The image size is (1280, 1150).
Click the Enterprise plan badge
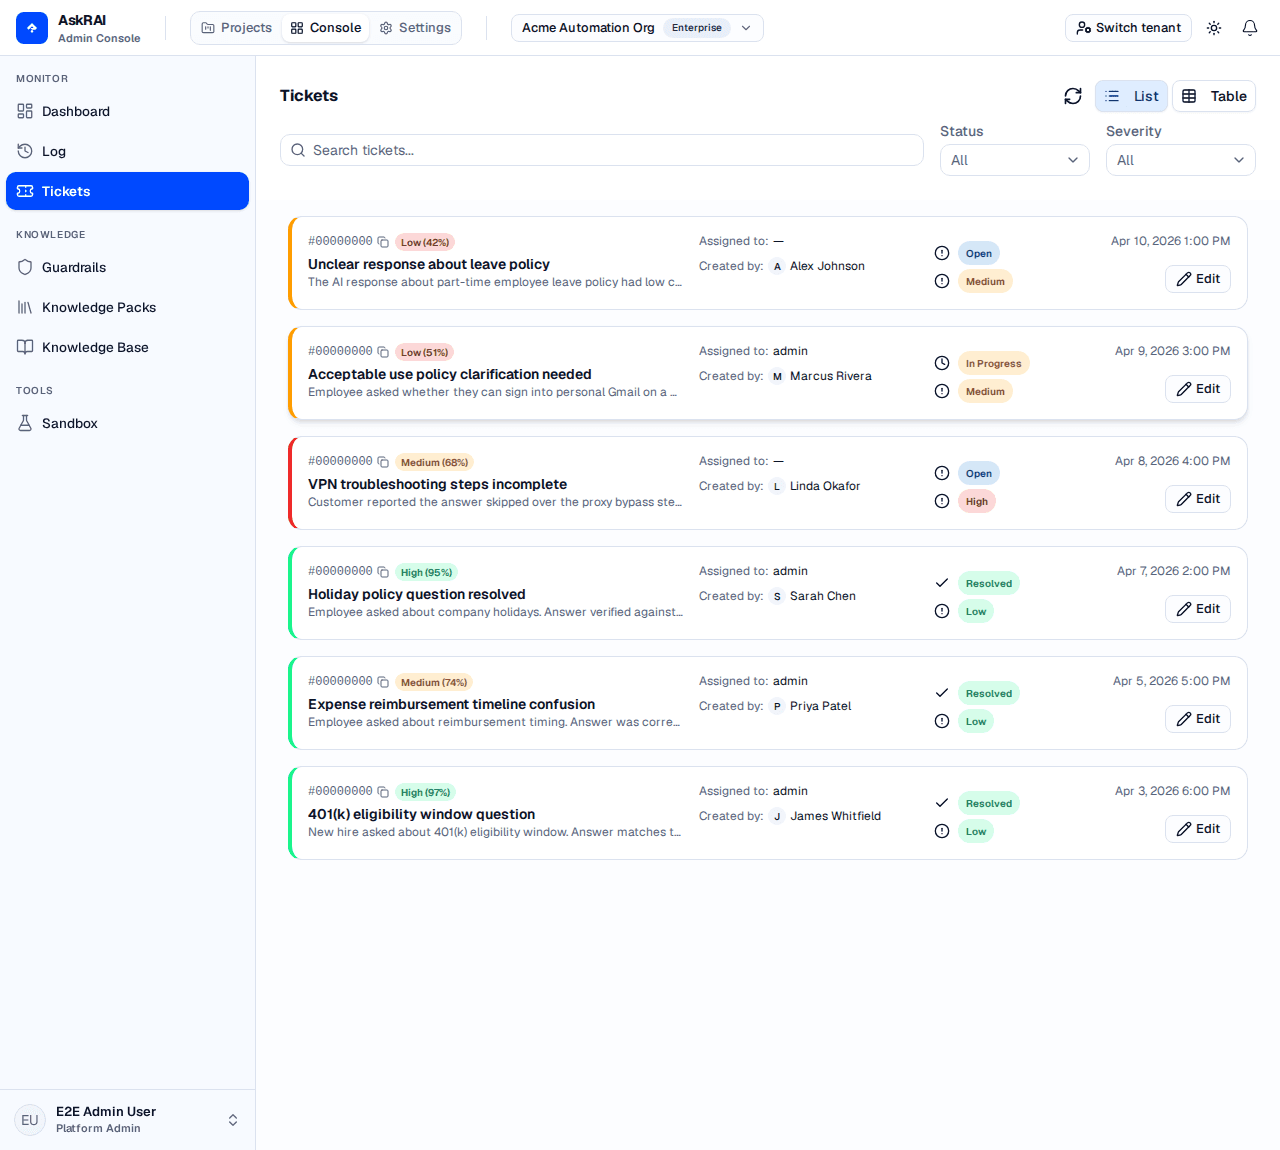tap(697, 28)
